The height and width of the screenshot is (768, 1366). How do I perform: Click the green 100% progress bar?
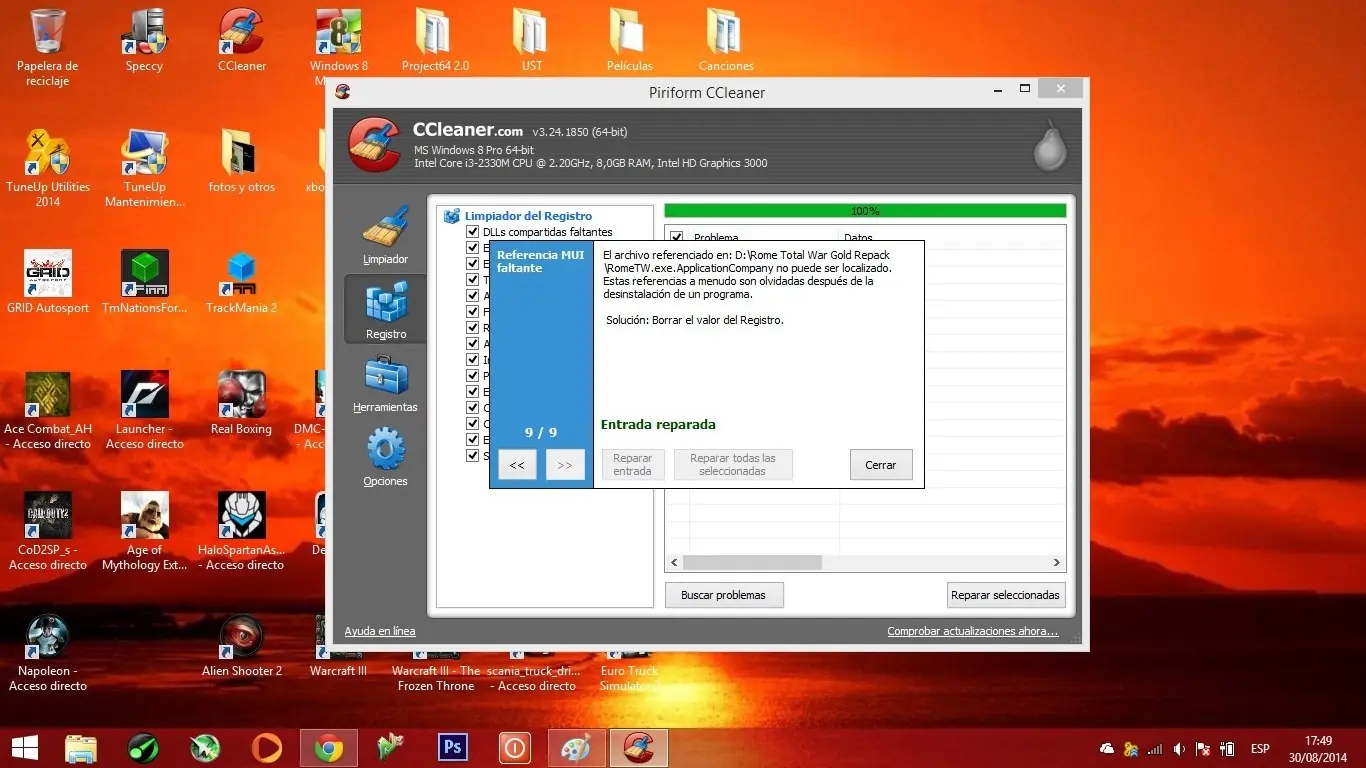865,211
